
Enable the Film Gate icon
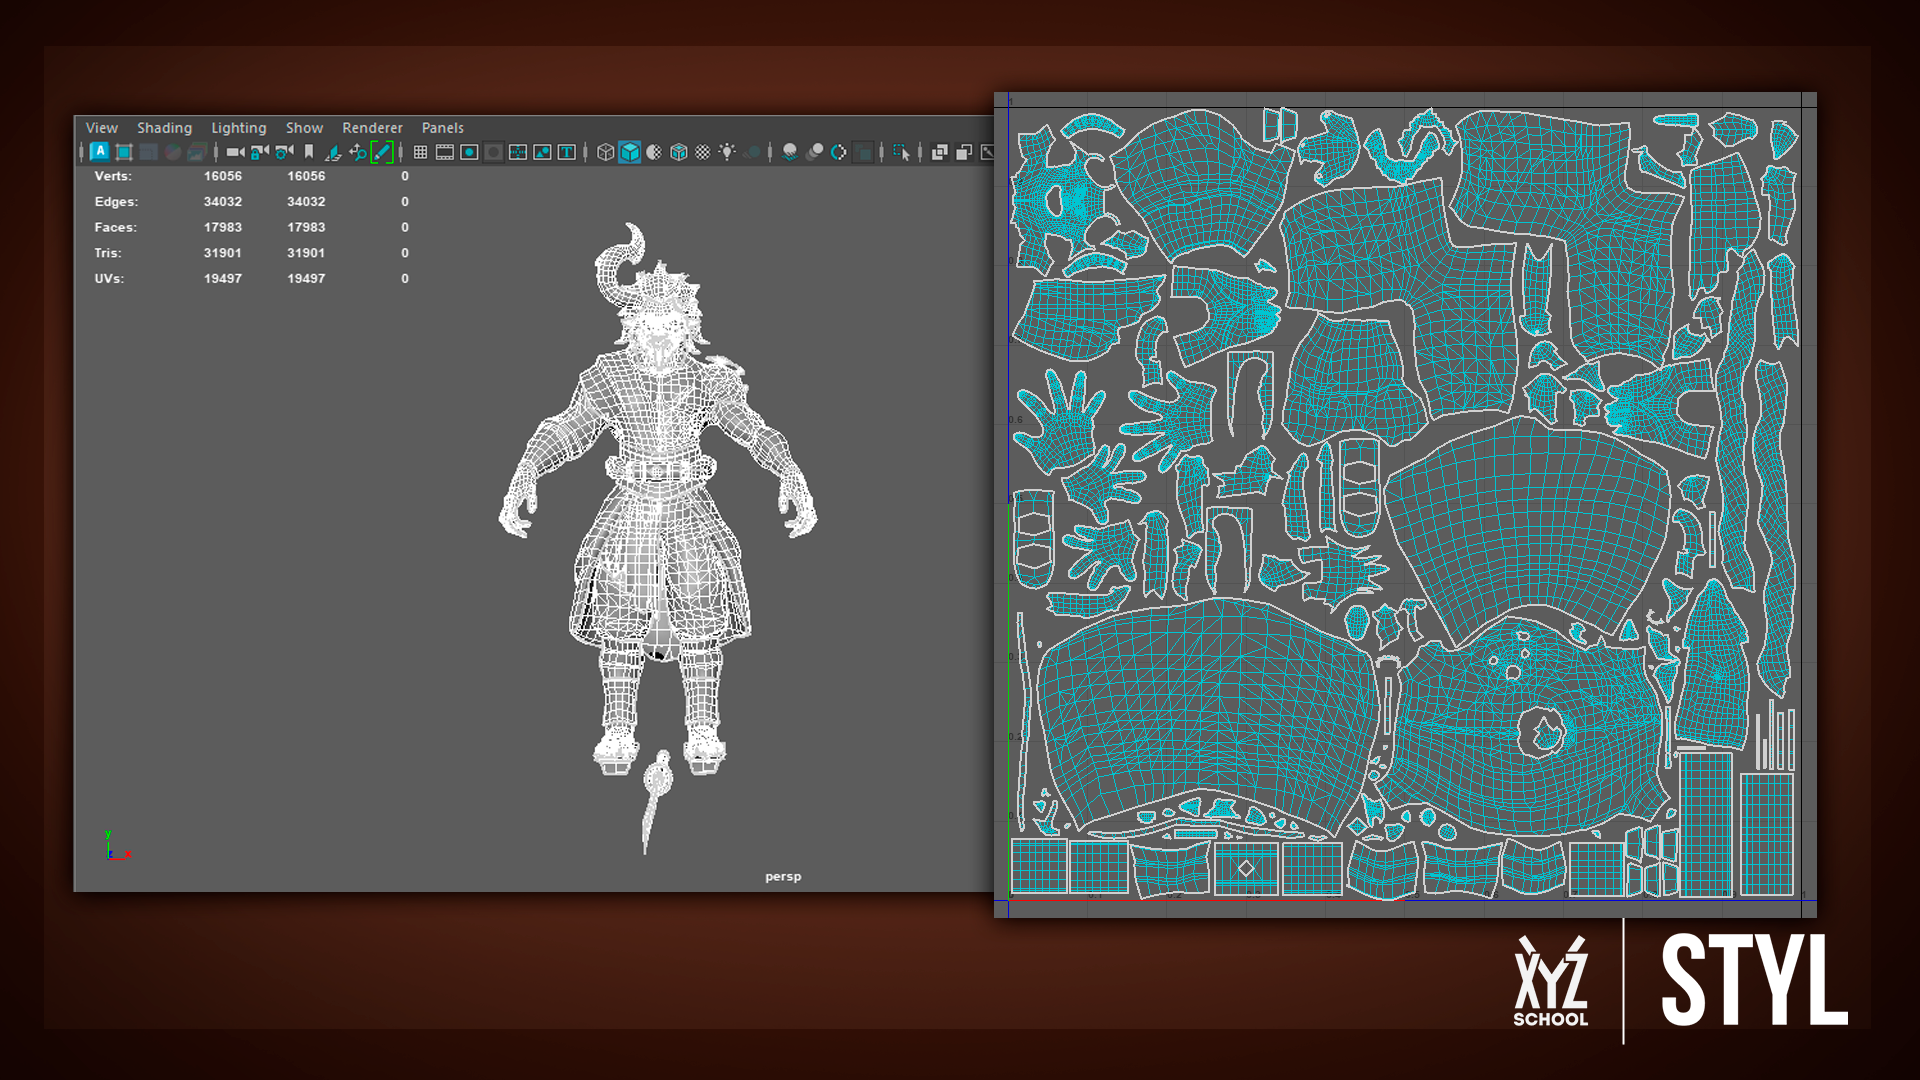(x=445, y=152)
